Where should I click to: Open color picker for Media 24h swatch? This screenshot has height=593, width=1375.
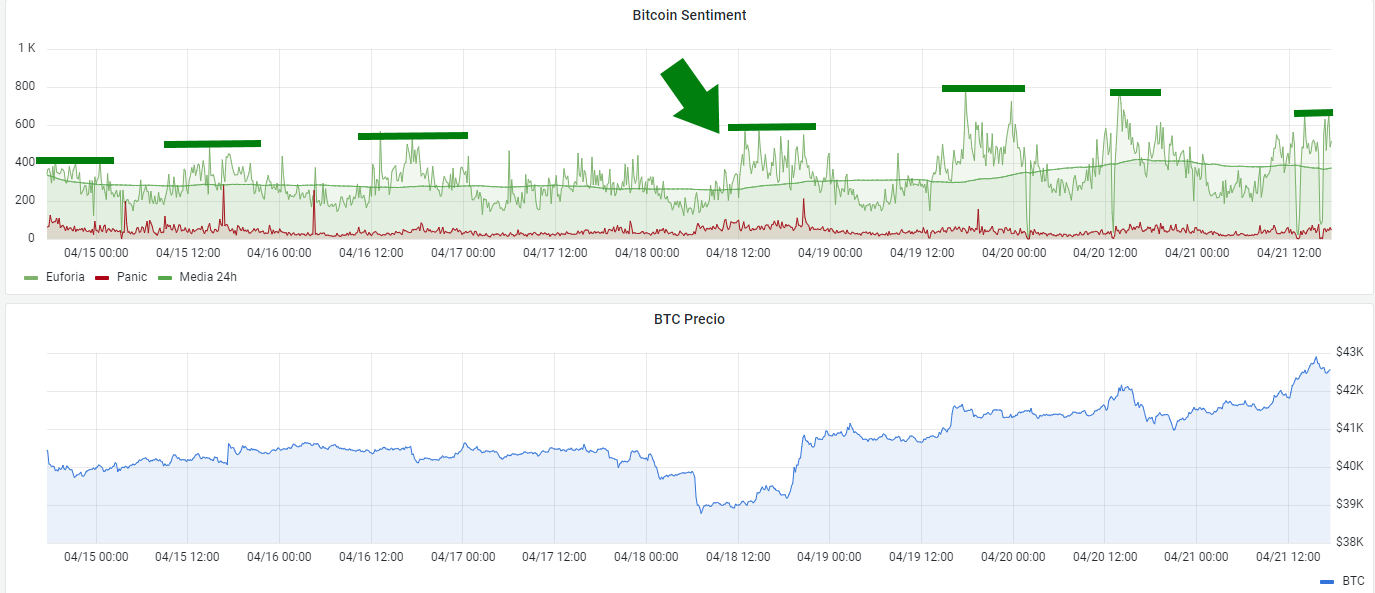pyautogui.click(x=165, y=277)
